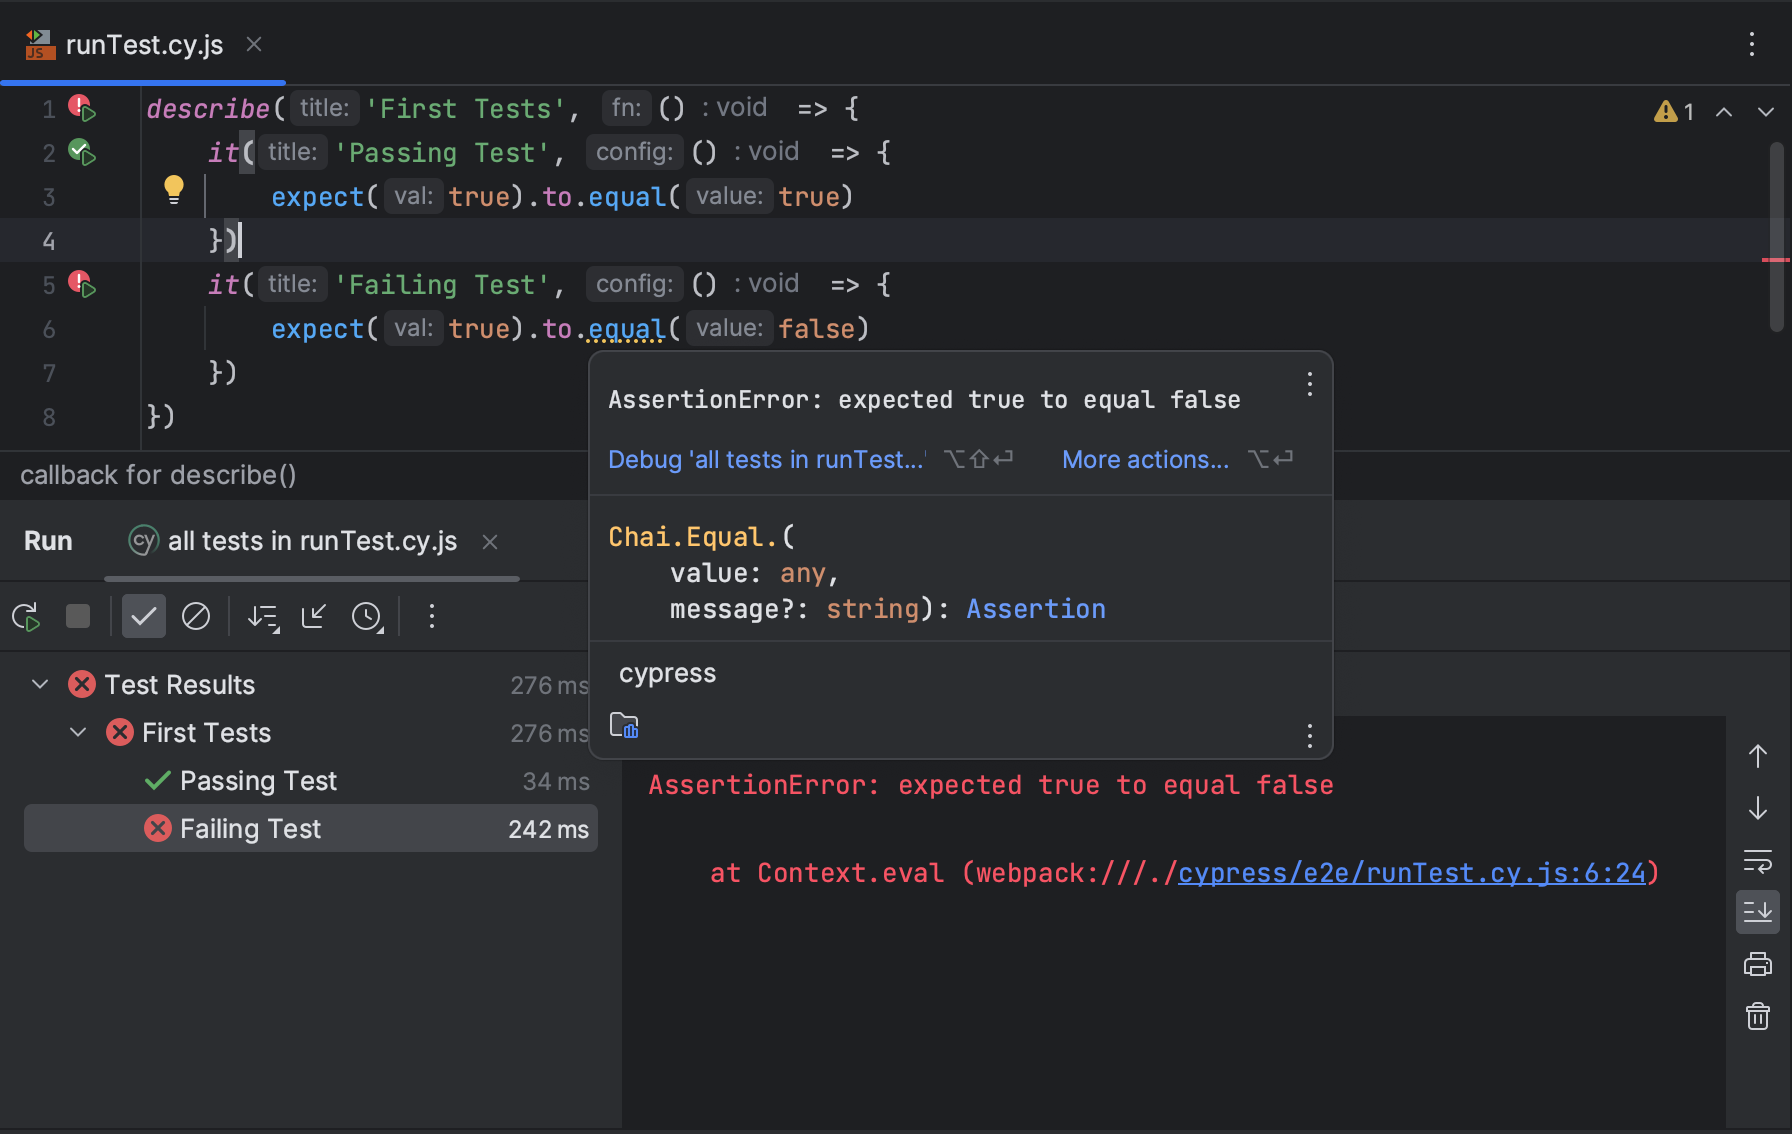Collapse the Test Results tree node
This screenshot has width=1792, height=1134.
[x=40, y=685]
